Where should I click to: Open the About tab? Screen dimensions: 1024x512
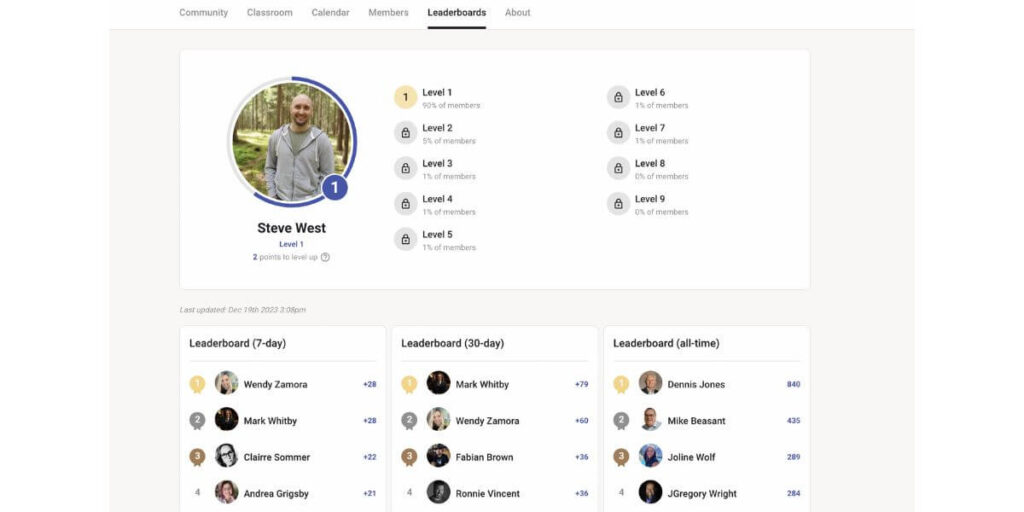(x=518, y=12)
